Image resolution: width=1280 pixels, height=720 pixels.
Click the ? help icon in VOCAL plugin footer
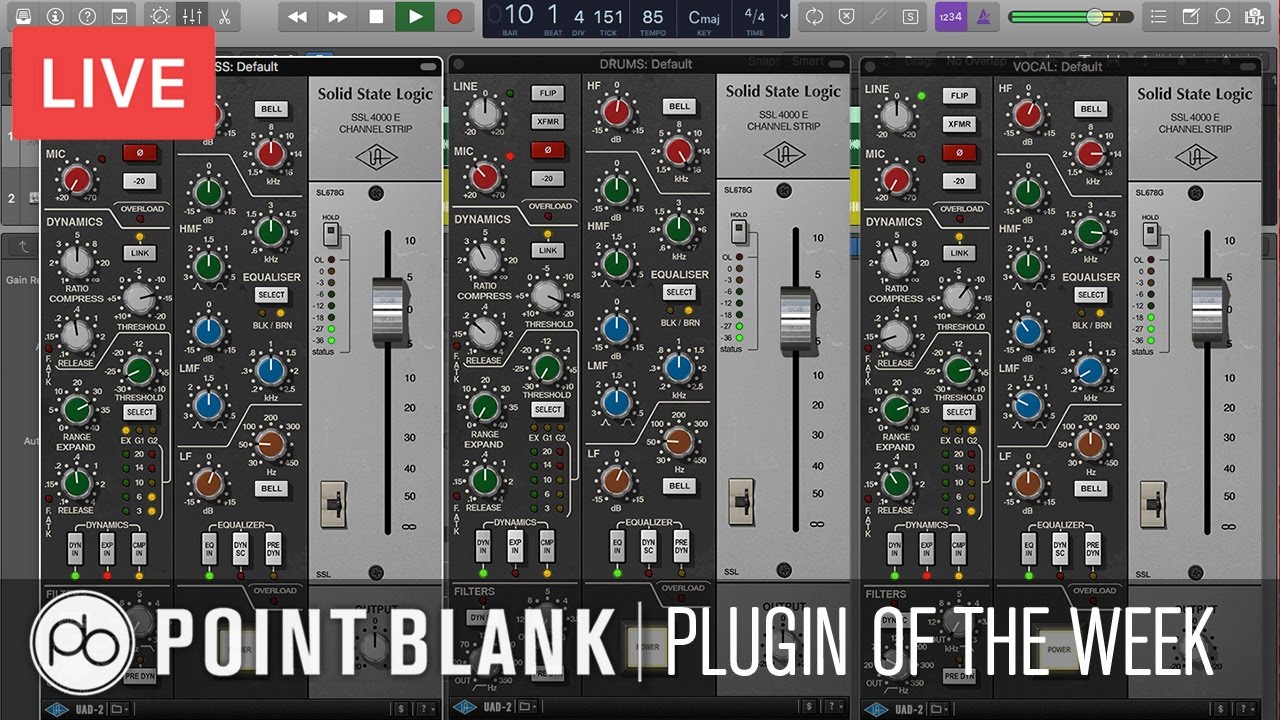pyautogui.click(x=1245, y=709)
